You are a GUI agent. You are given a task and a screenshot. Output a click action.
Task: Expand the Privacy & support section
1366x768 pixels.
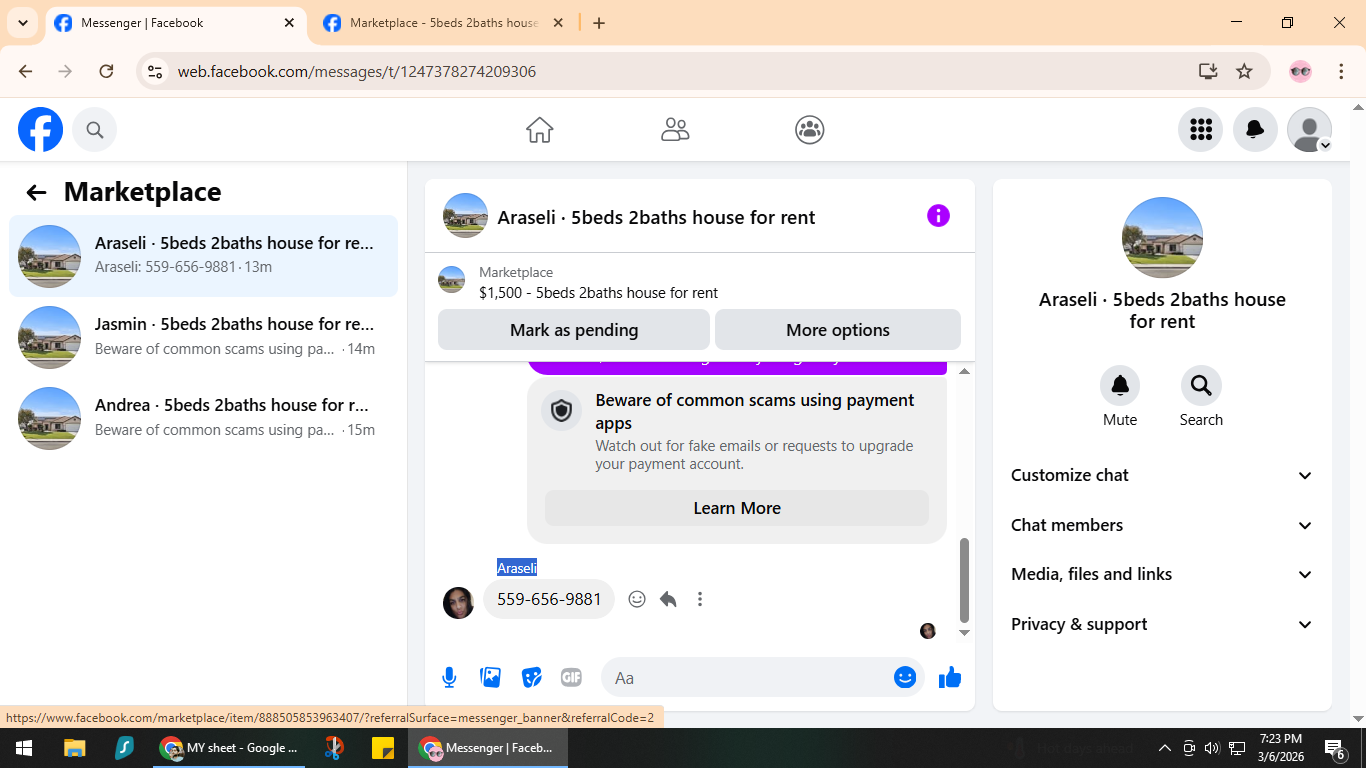1162,624
